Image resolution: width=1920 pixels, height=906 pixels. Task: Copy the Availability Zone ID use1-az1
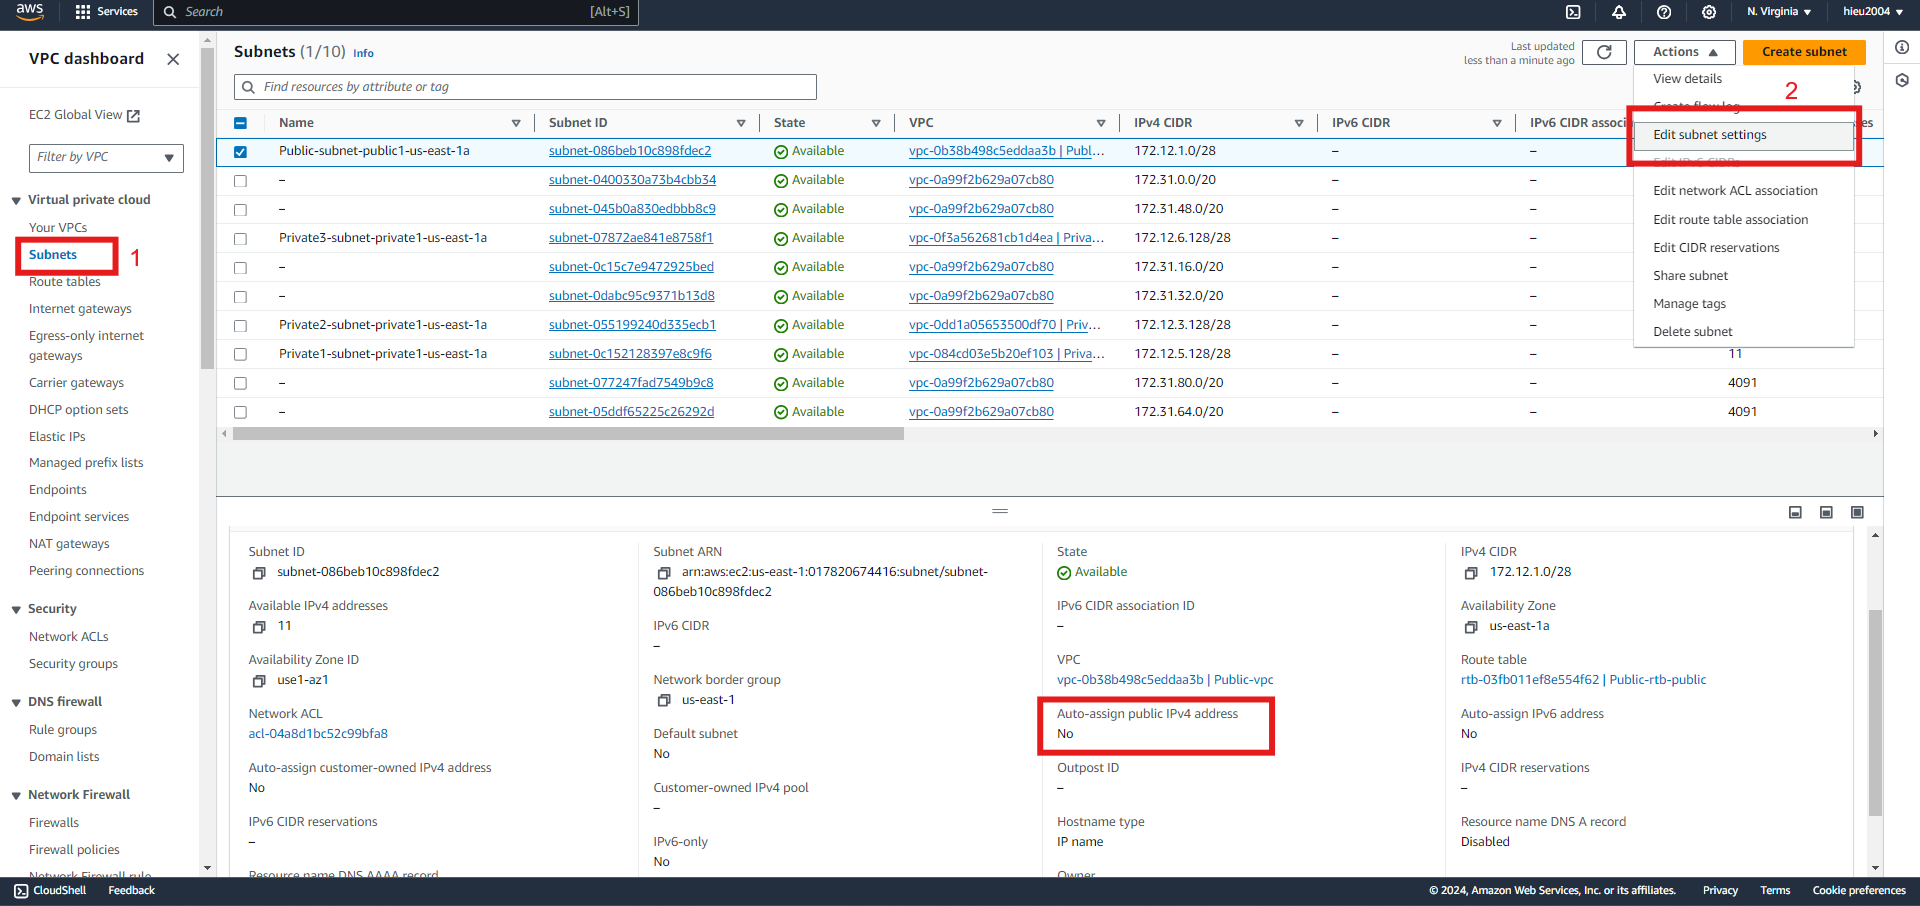click(x=259, y=681)
